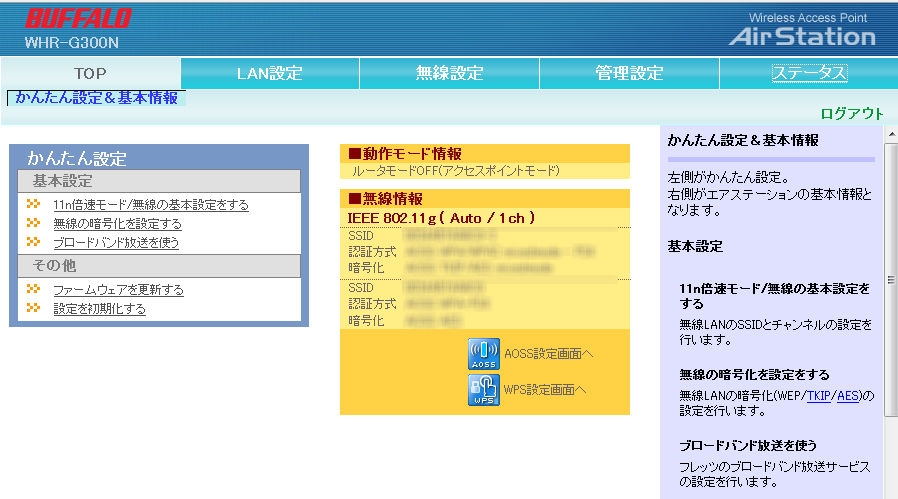The height and width of the screenshot is (499, 898).
Task: Open 無線の暗号化を設定する link
Action: click(117, 223)
